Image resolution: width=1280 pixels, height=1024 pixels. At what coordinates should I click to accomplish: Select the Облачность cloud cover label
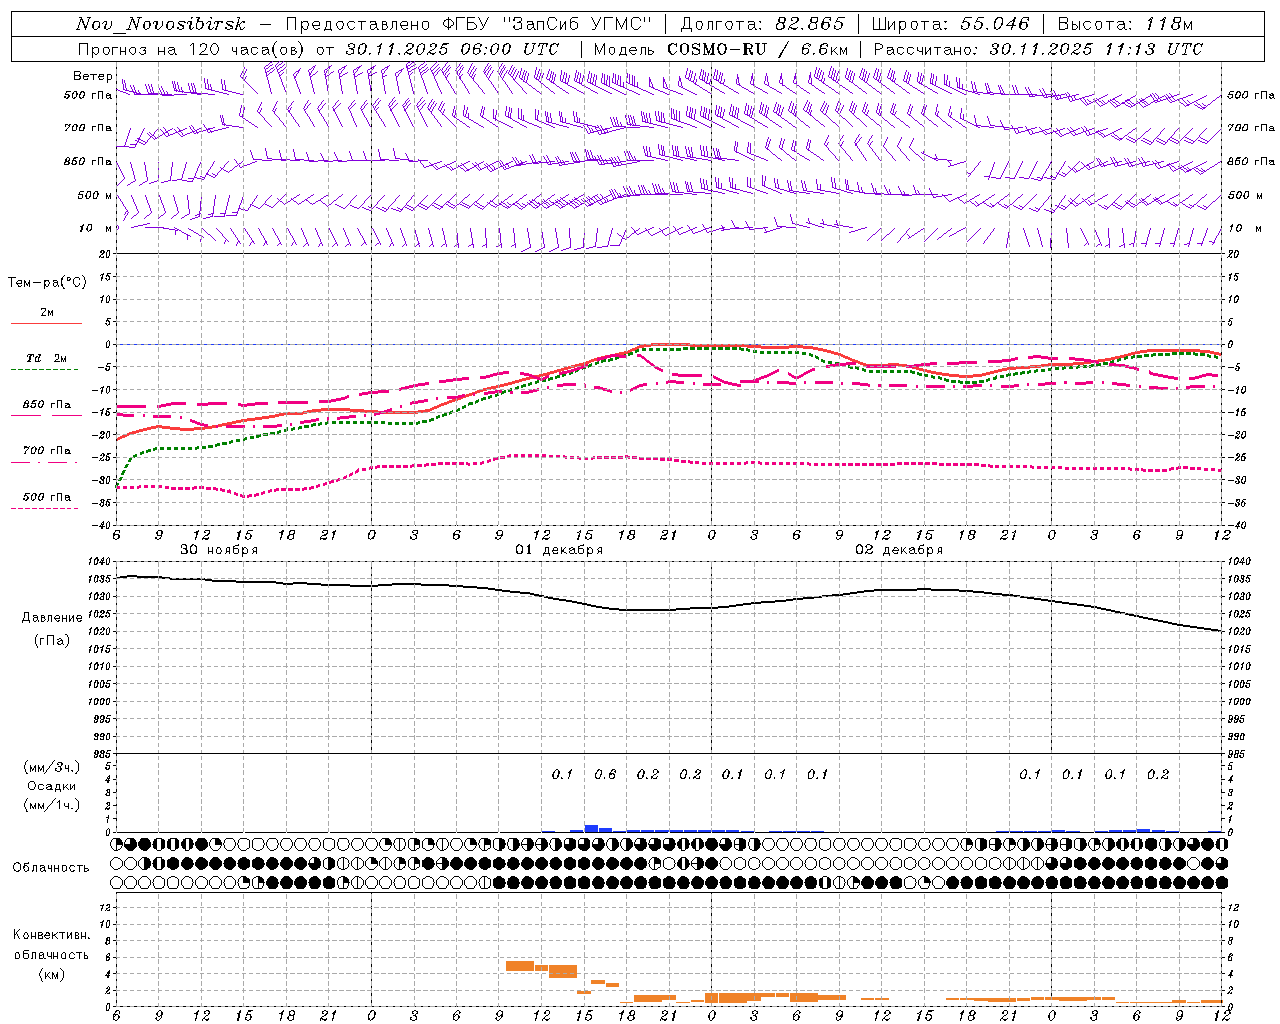51,867
